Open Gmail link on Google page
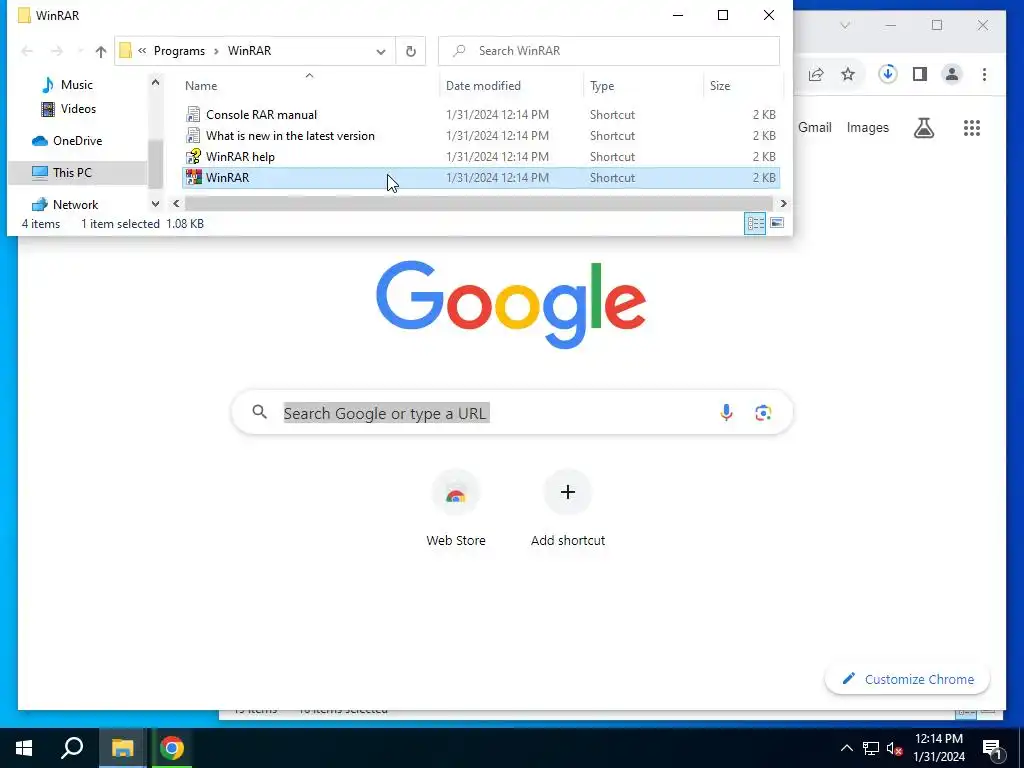This screenshot has width=1024, height=768. 814,127
